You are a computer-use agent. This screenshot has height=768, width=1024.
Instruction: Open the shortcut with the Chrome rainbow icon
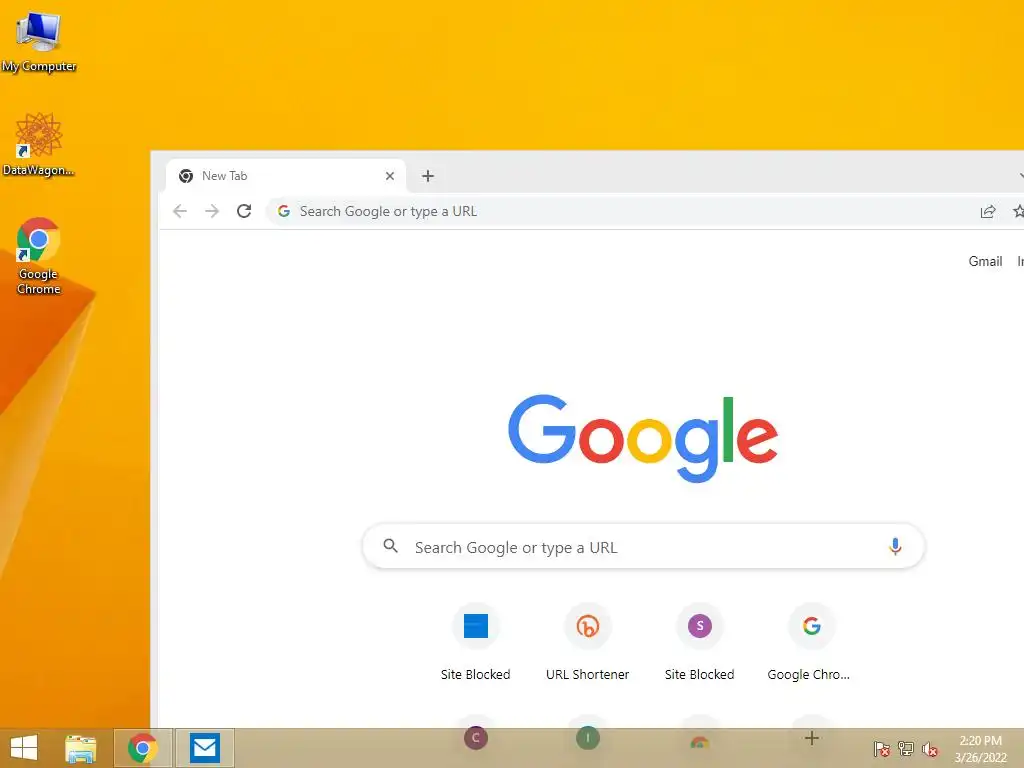pyautogui.click(x=699, y=741)
